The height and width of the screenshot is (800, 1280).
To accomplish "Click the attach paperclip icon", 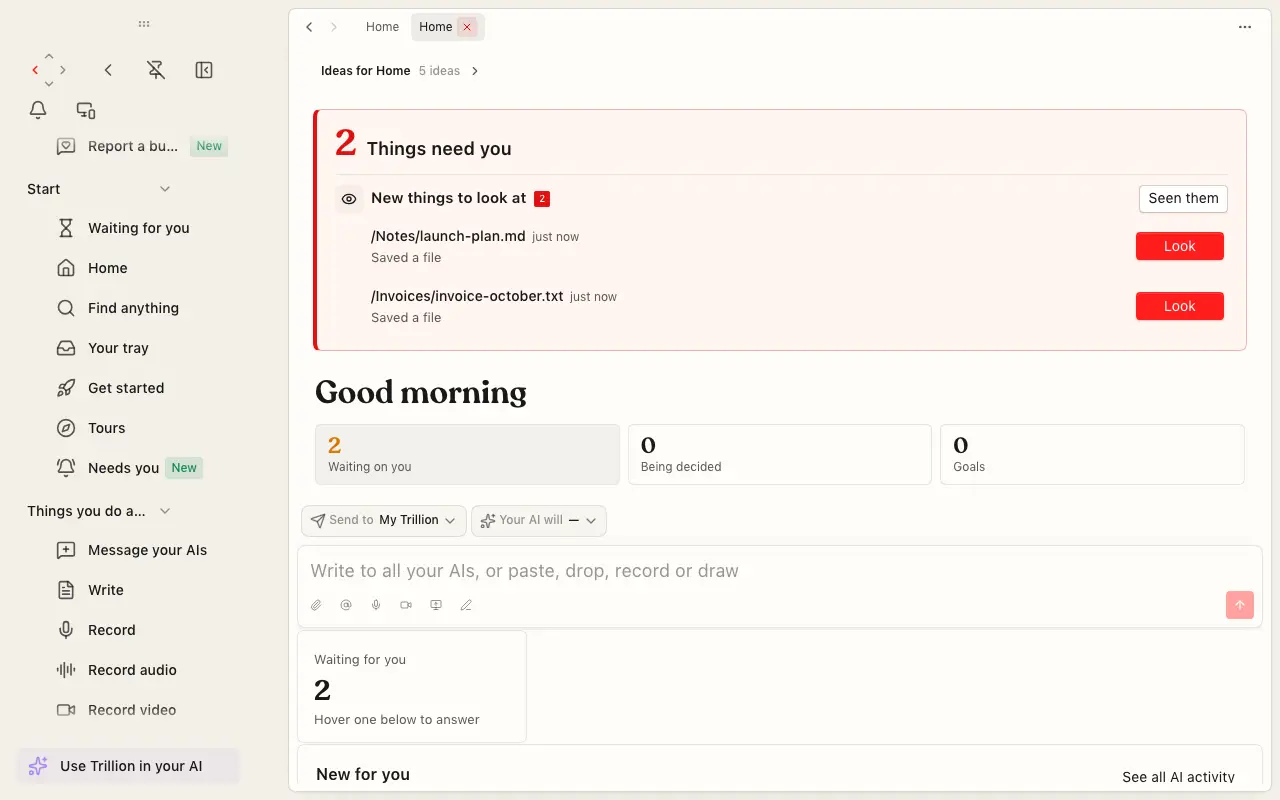I will tap(316, 605).
